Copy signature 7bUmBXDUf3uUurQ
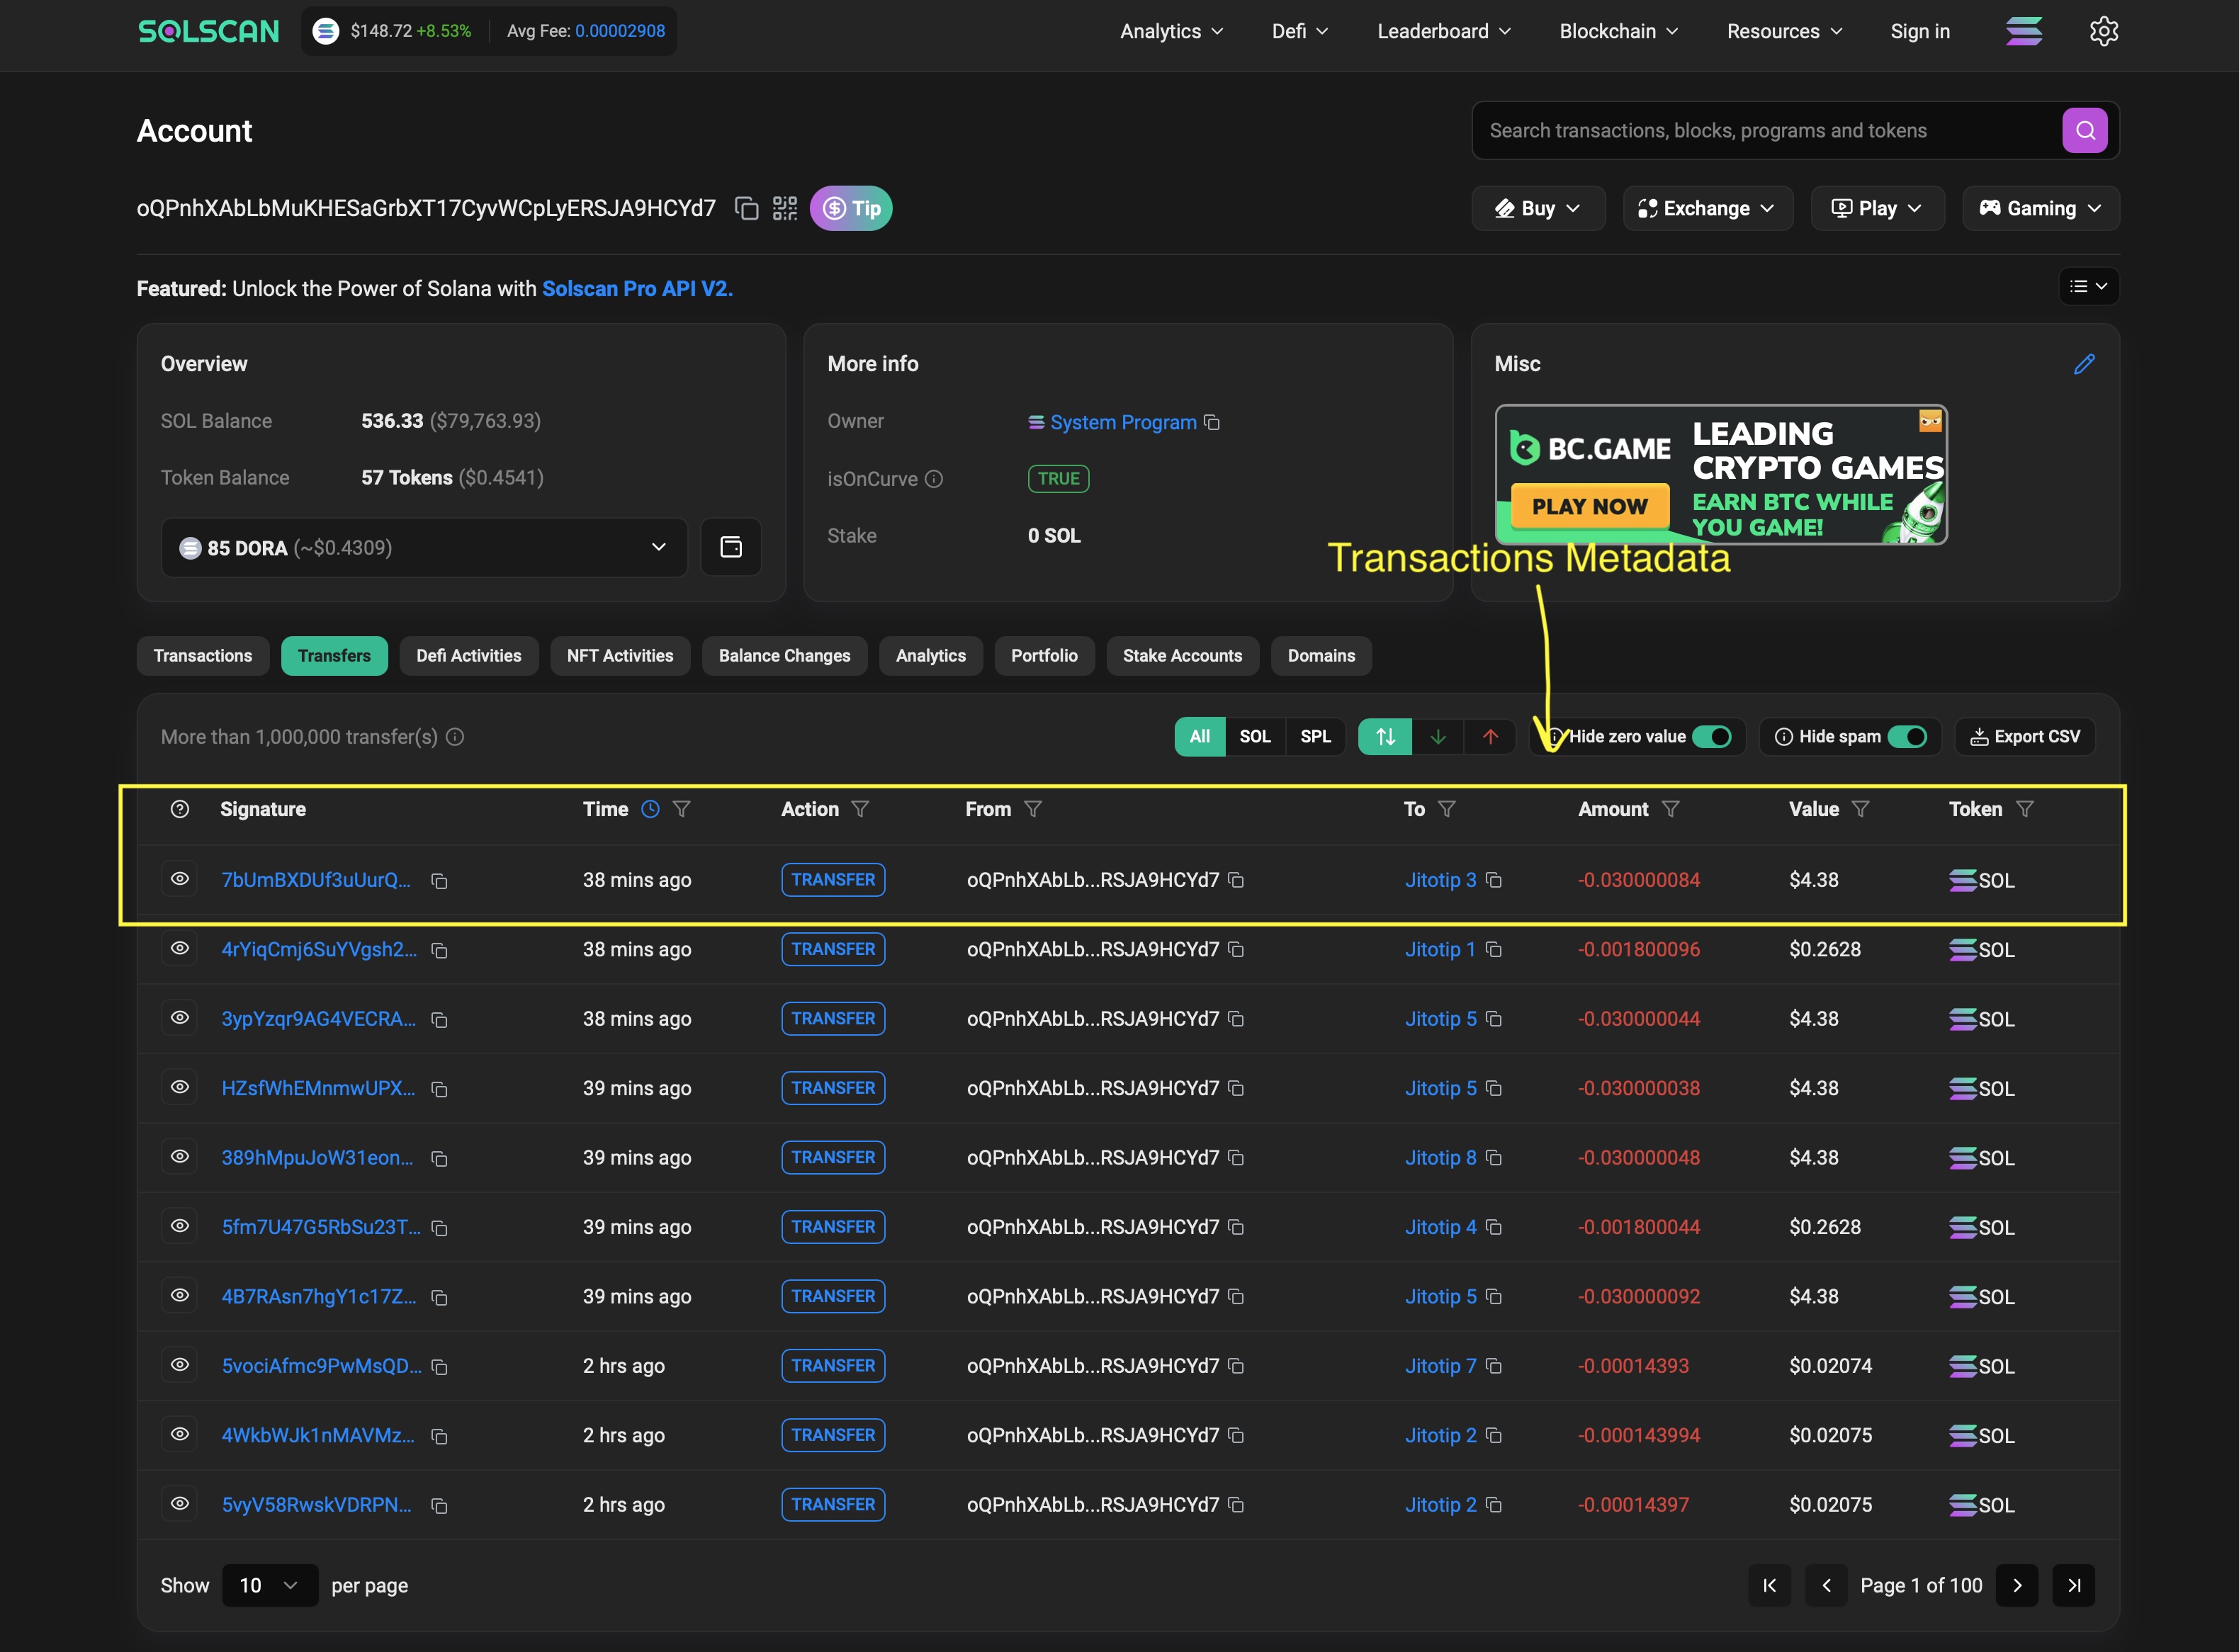The image size is (2239, 1652). (439, 881)
